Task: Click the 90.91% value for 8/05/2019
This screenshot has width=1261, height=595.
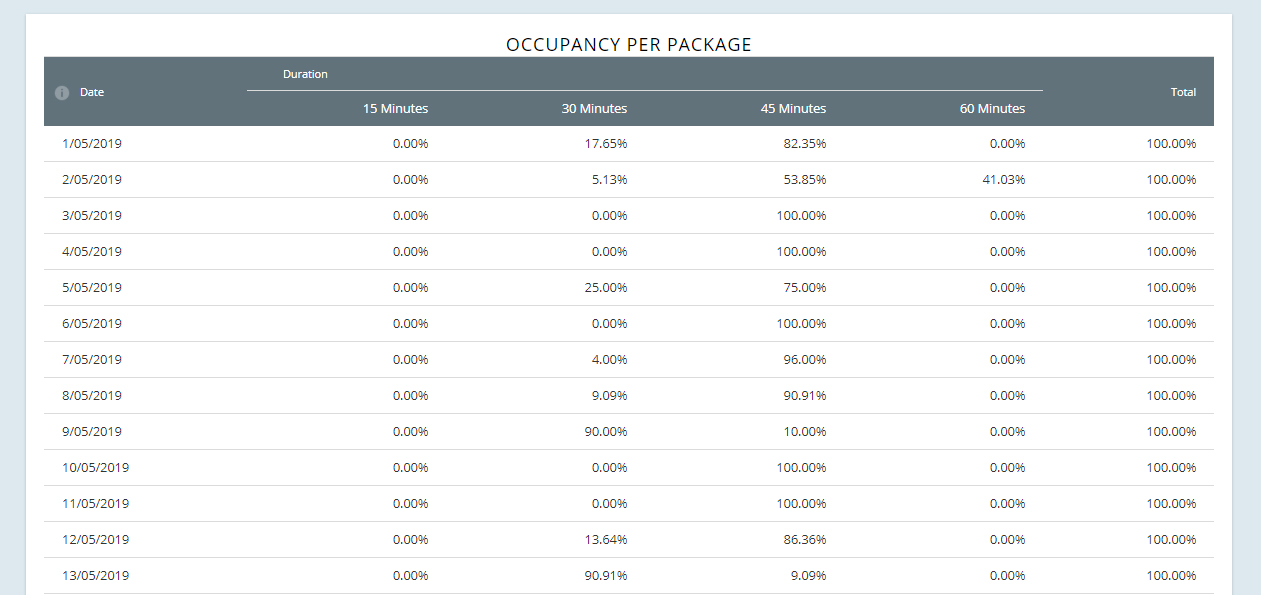Action: [x=806, y=396]
